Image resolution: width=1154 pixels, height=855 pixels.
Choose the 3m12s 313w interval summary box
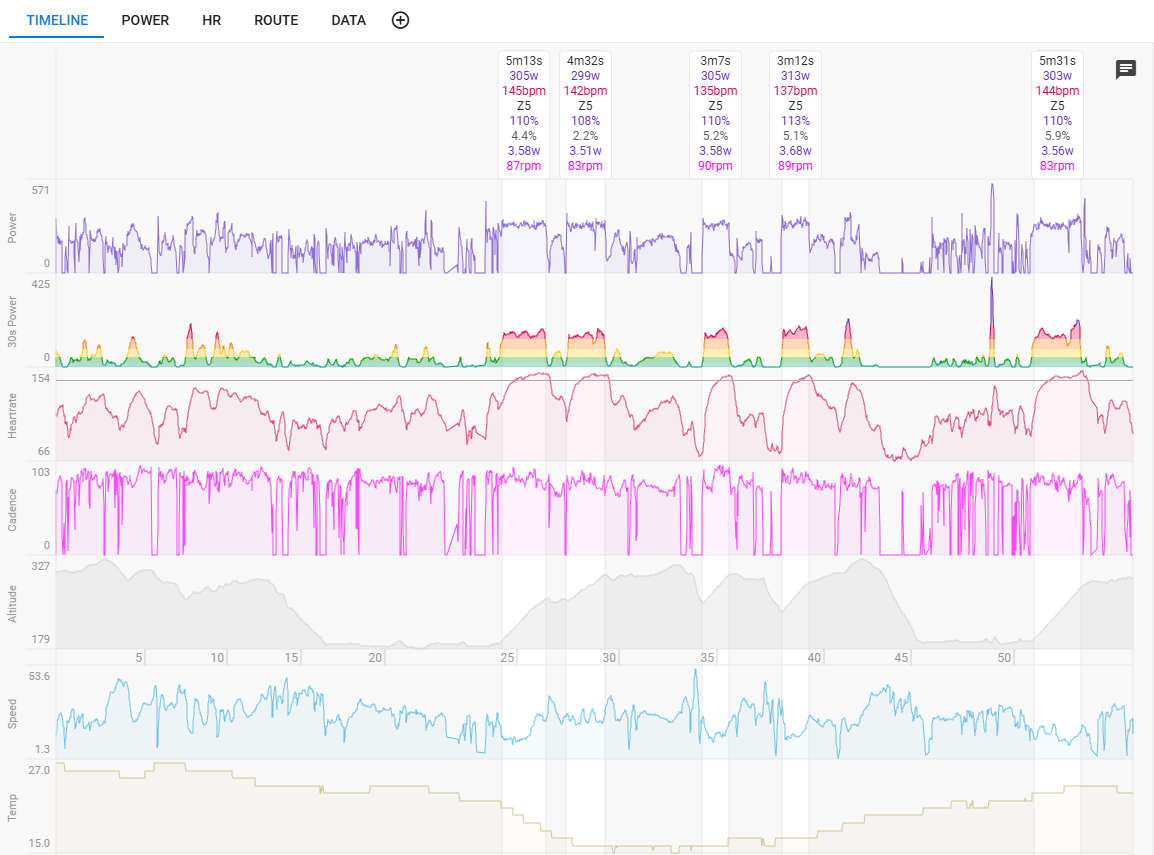coord(795,113)
